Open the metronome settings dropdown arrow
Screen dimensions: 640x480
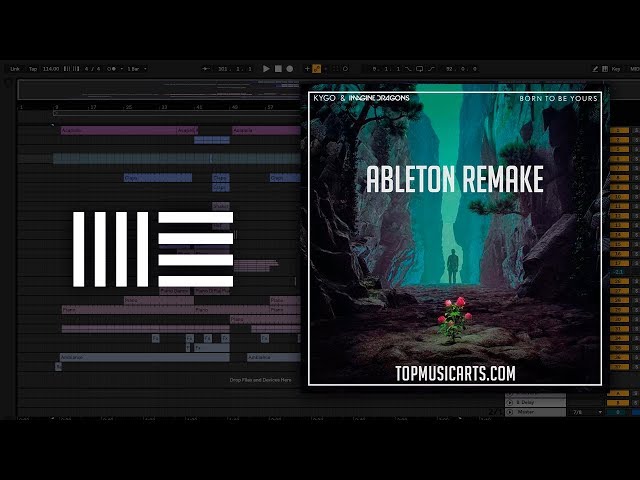click(121, 69)
